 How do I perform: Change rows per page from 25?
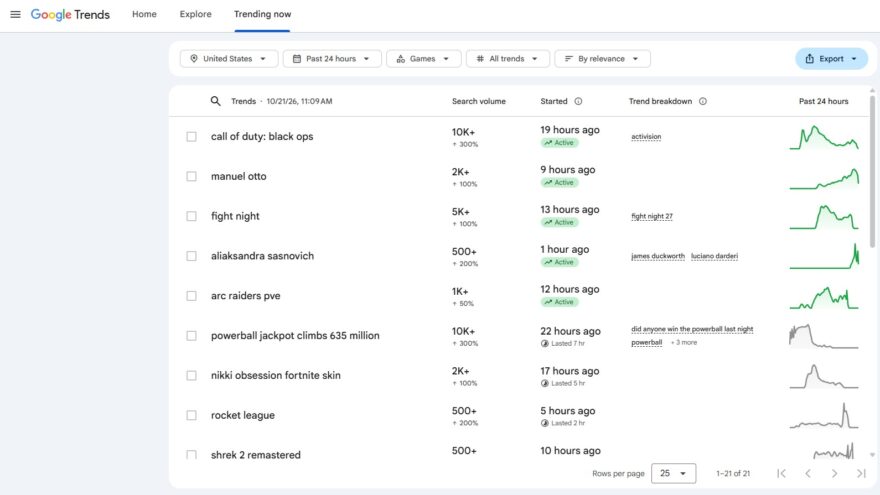click(x=673, y=473)
